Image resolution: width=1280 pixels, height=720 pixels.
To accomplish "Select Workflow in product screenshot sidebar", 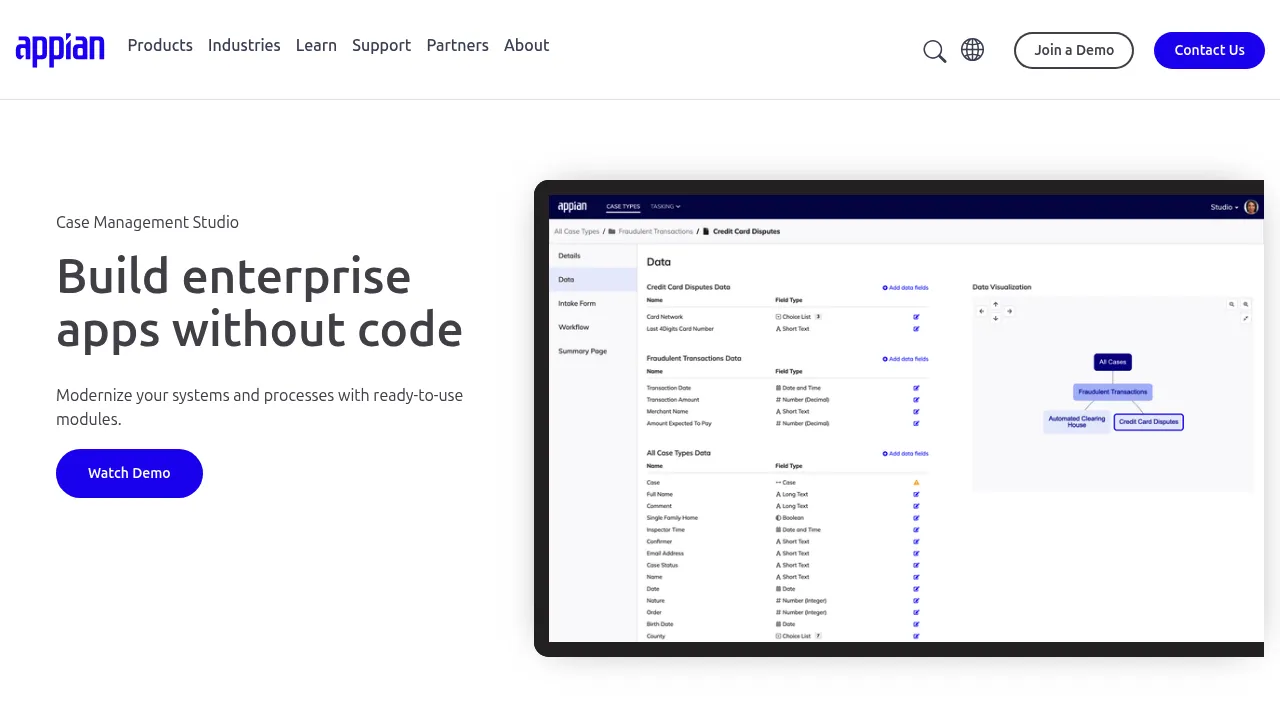I will click(x=592, y=327).
